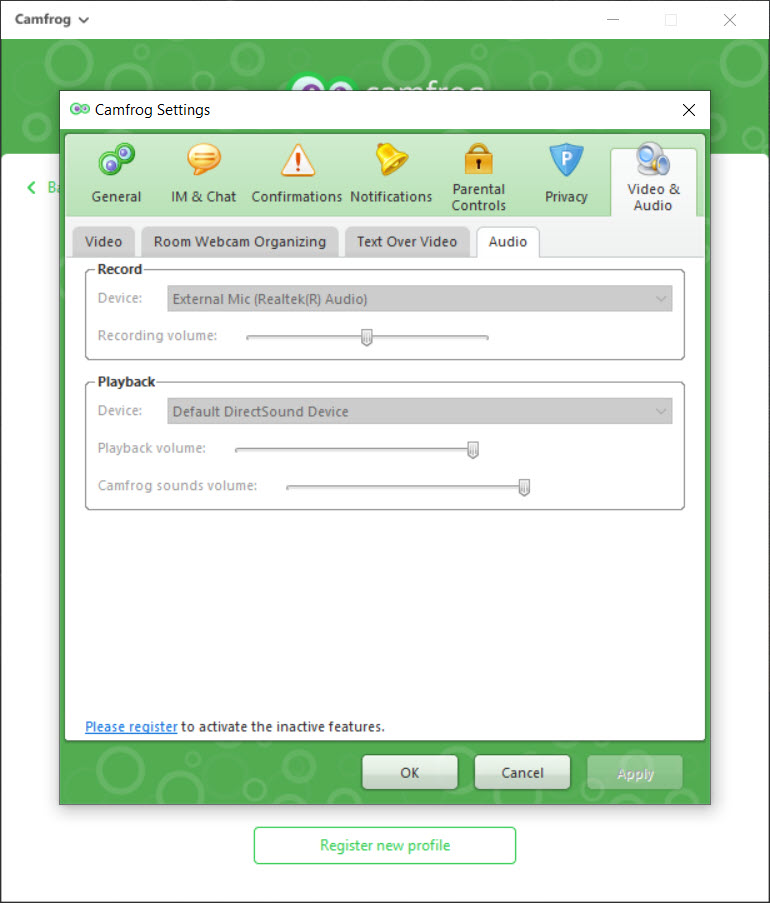Viewport: 770px width, 903px height.
Task: Click the Camfrog sounds volume slider handle
Action: coord(524,487)
